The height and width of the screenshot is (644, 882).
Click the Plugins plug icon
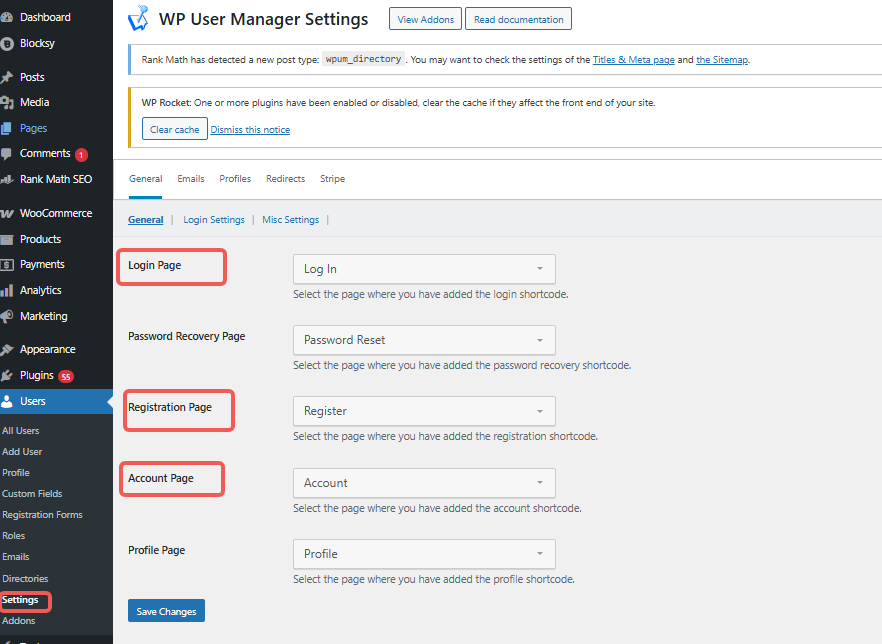[7, 376]
